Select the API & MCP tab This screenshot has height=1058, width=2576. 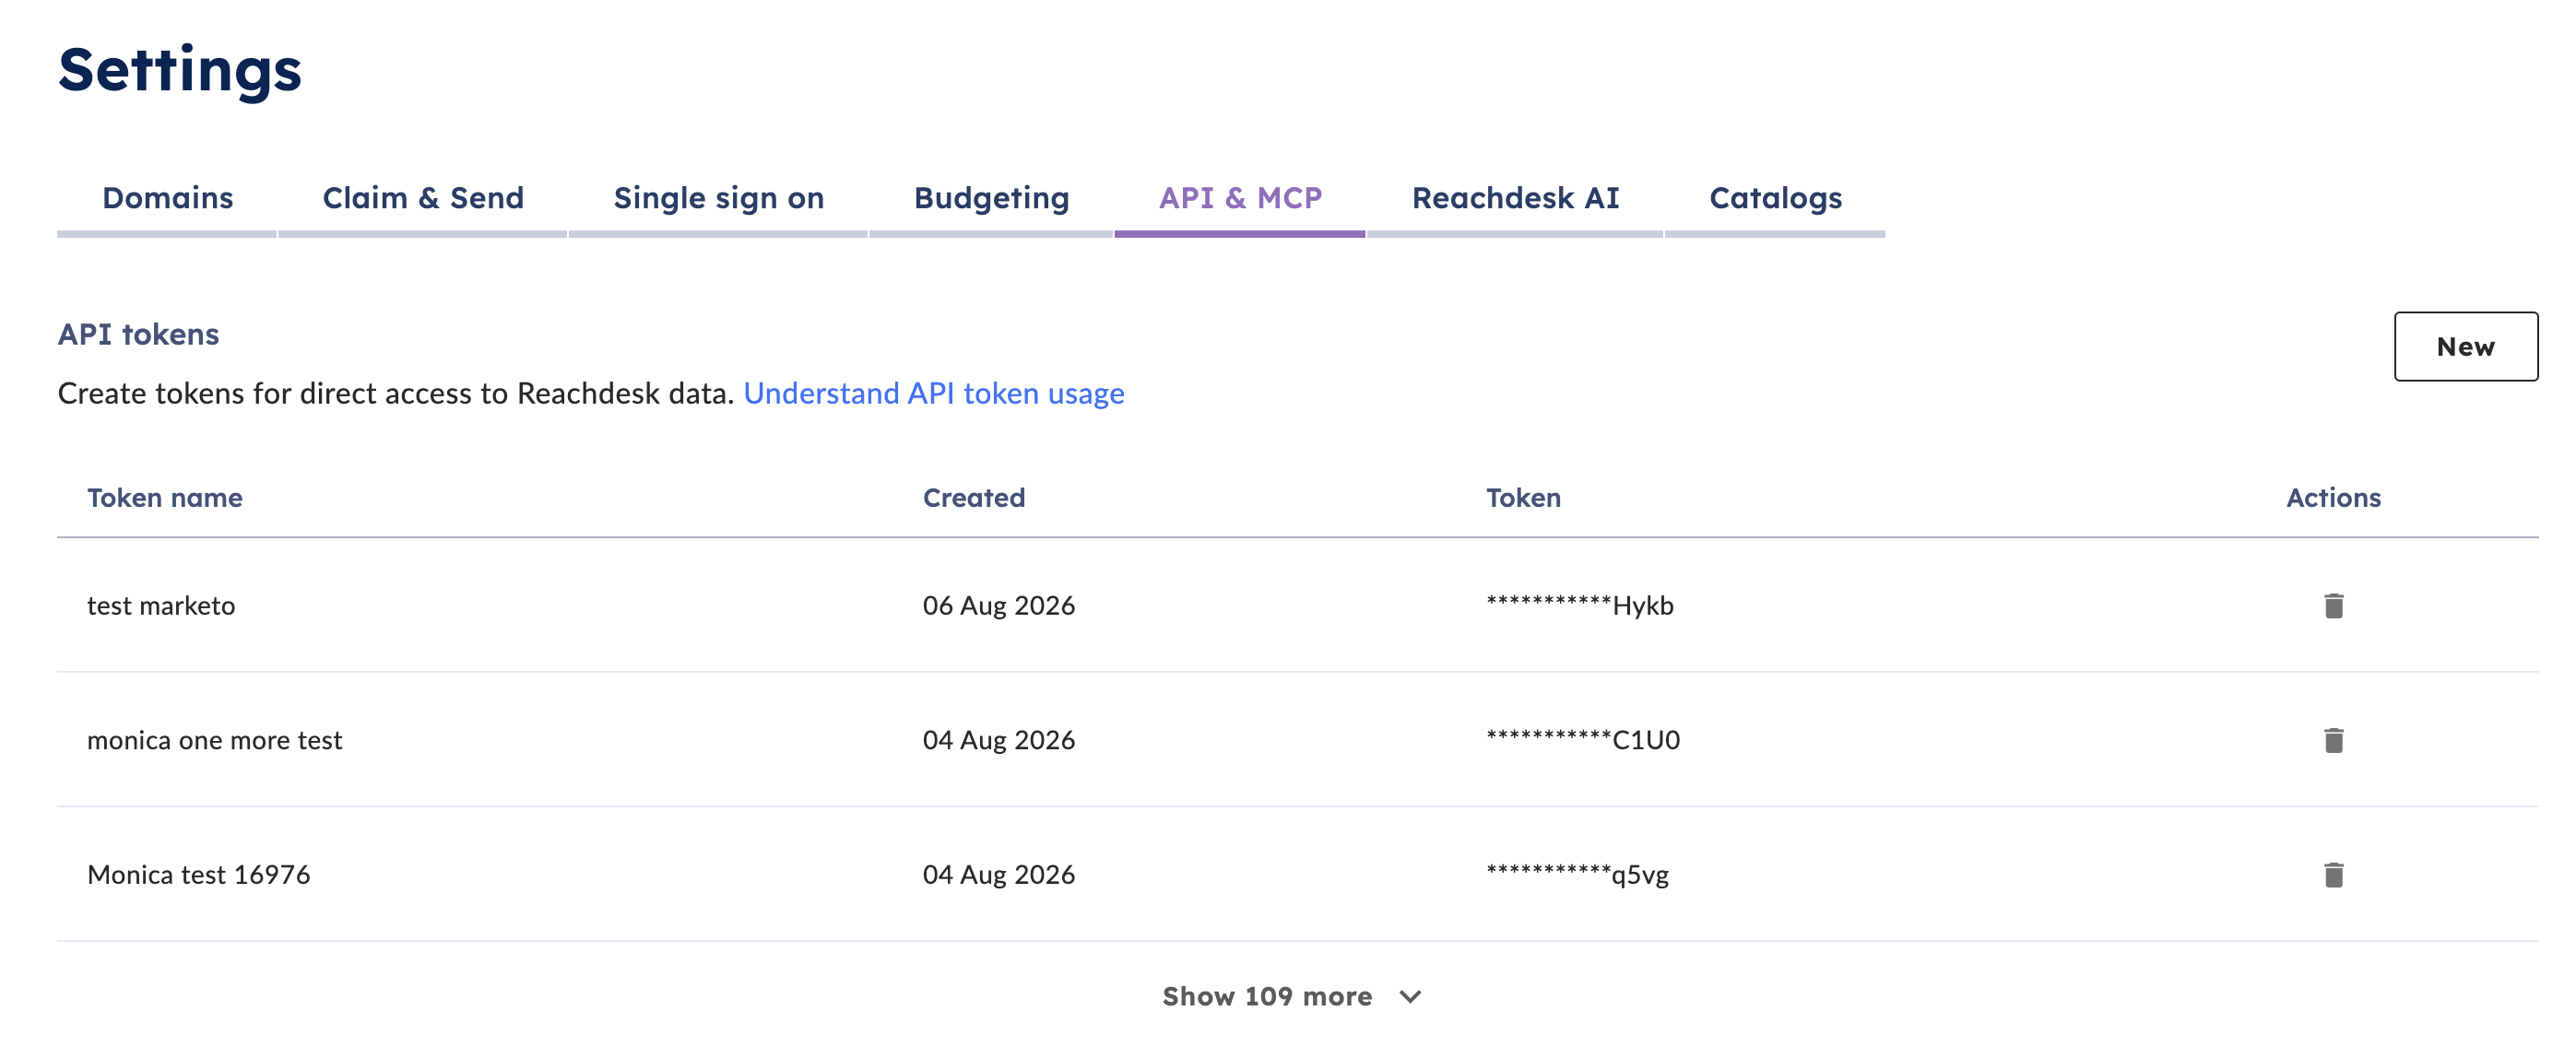click(x=1240, y=198)
